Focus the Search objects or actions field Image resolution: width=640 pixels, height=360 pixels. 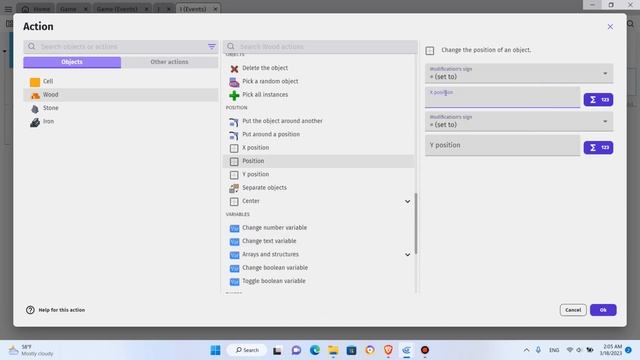coord(121,47)
